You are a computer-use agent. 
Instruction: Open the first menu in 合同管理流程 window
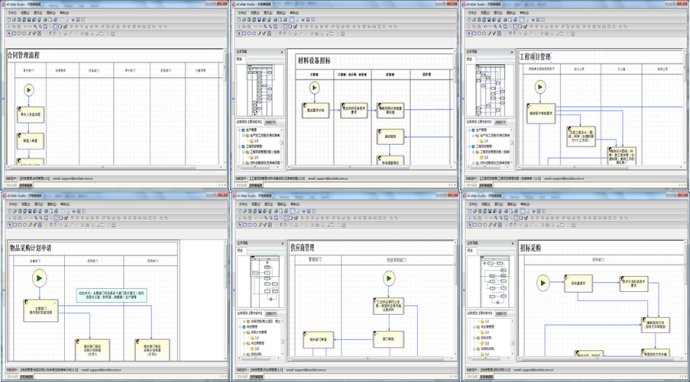(x=13, y=13)
